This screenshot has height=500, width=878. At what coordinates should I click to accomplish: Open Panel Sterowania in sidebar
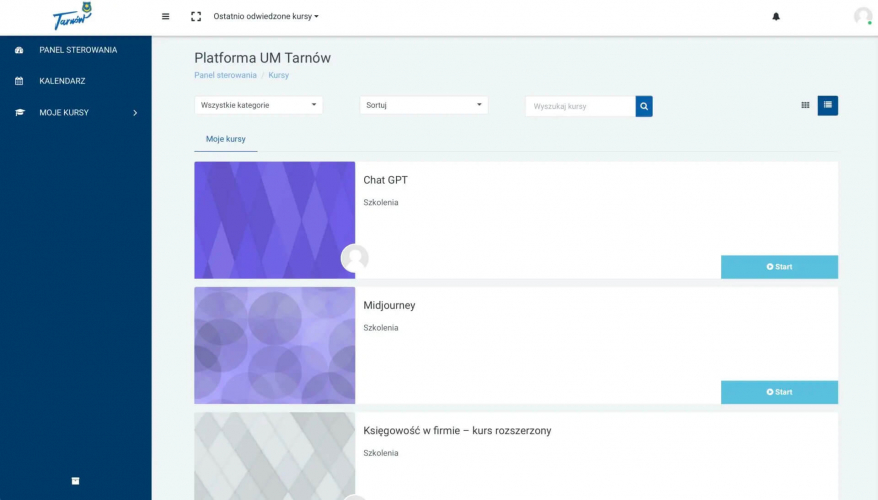[76, 50]
